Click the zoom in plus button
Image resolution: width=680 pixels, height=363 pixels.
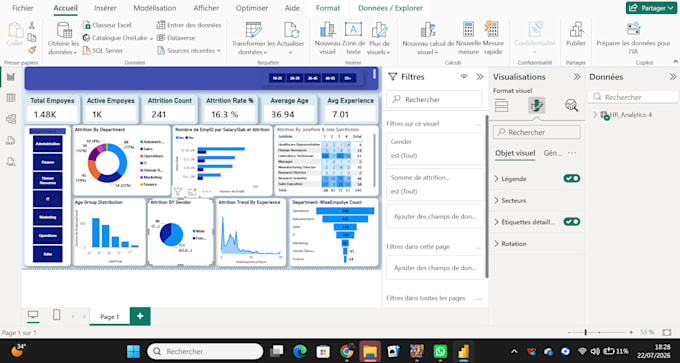[x=631, y=332]
